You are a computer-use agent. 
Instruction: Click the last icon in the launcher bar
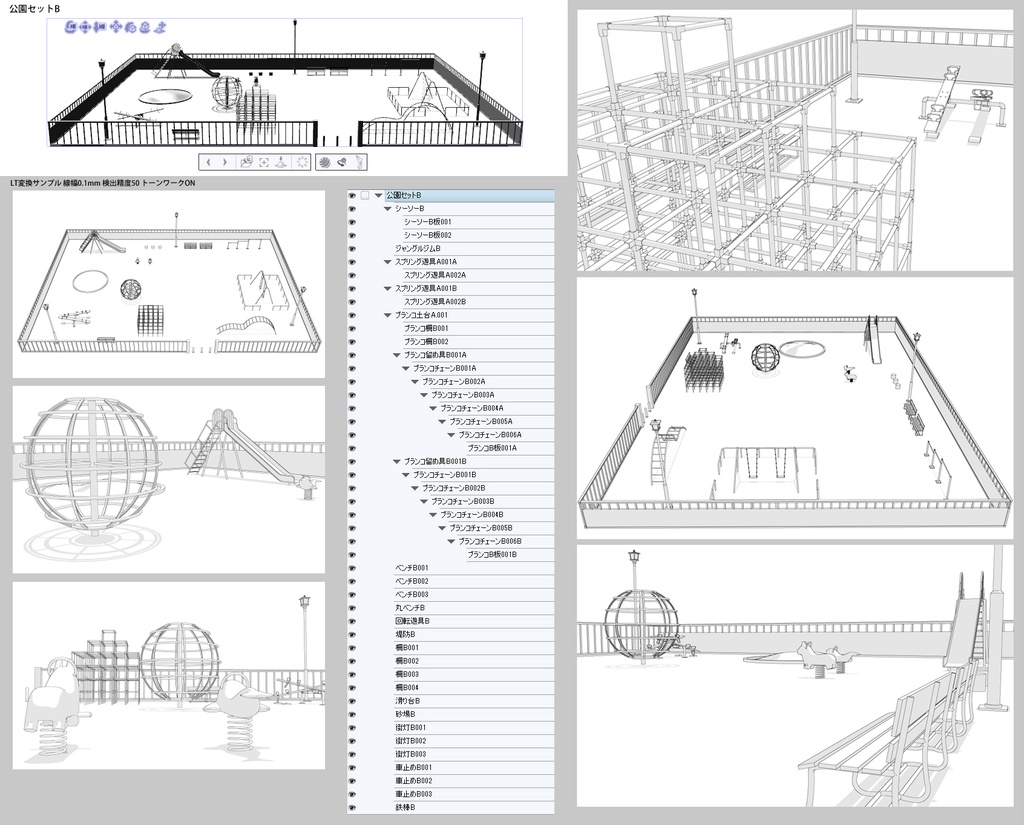click(359, 162)
